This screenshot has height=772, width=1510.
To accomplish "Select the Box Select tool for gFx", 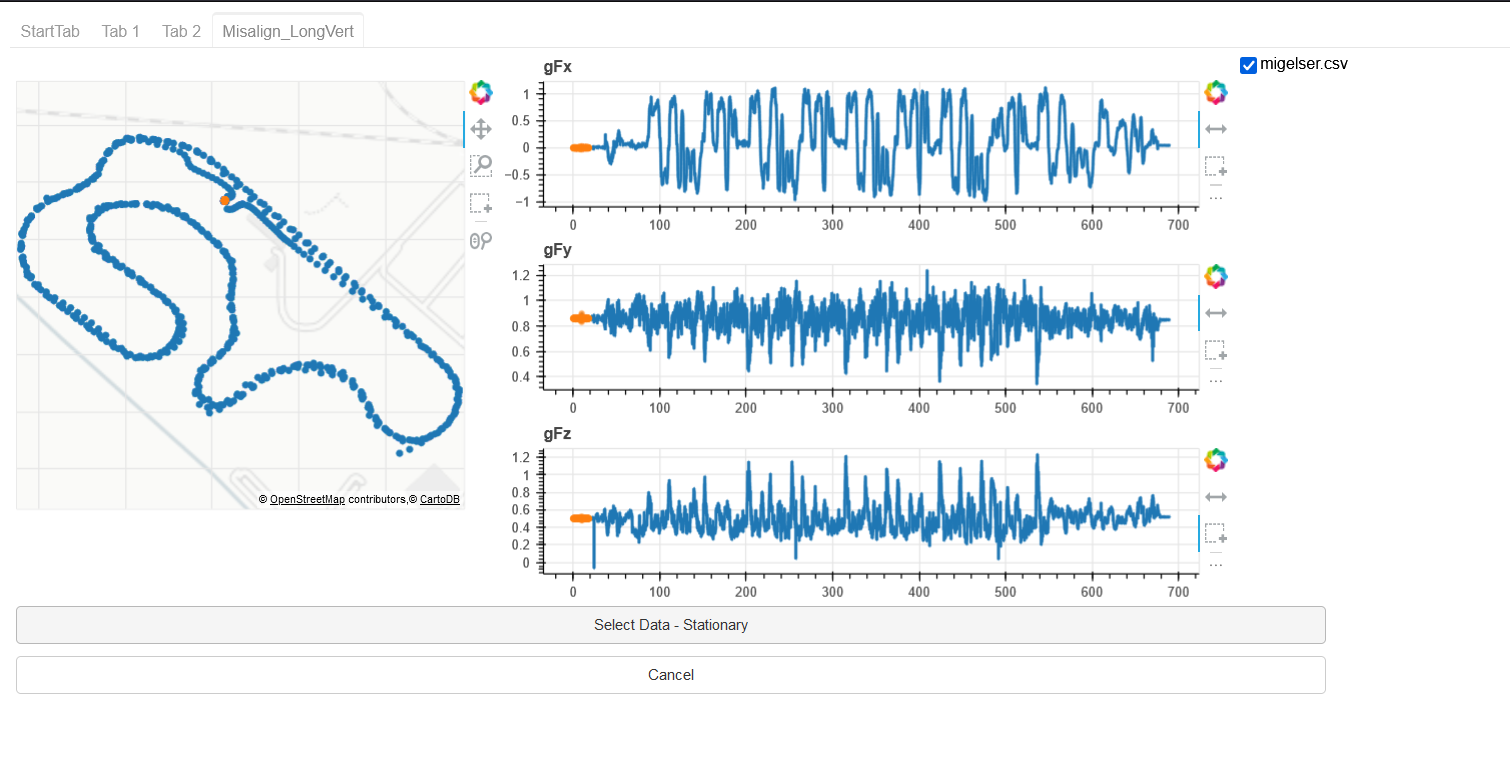I will point(1216,166).
